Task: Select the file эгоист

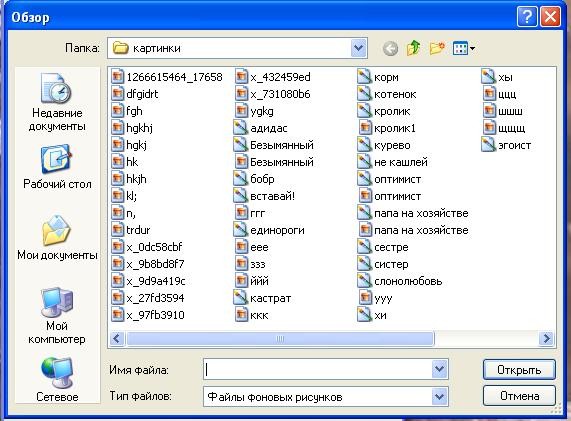Action: point(506,145)
